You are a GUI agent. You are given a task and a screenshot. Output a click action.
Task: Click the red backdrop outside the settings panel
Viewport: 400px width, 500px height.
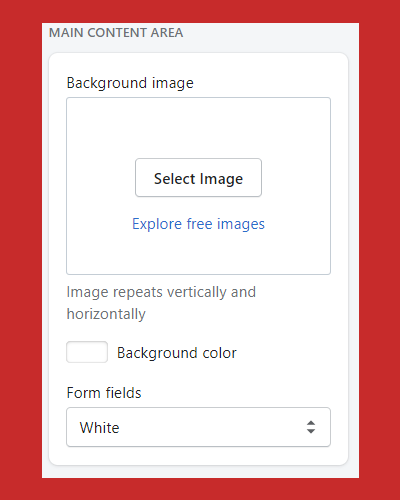[x=20, y=250]
